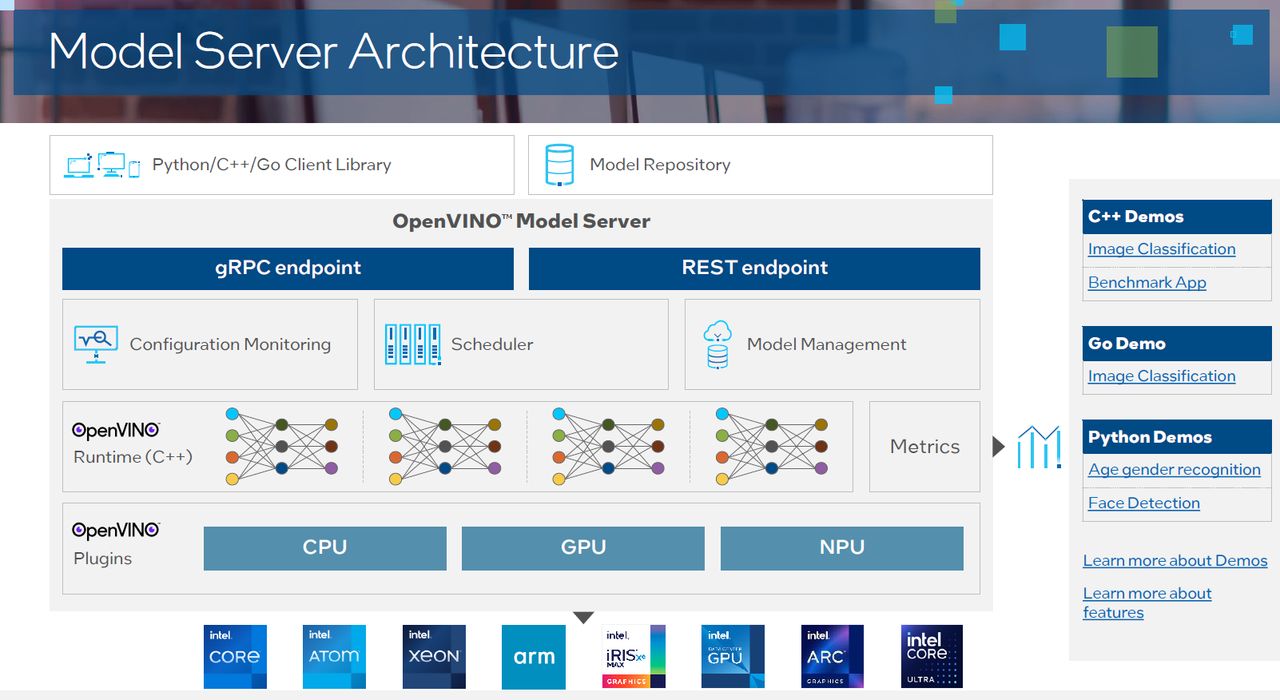The height and width of the screenshot is (700, 1280).
Task: Open the Benchmark App link
Action: pyautogui.click(x=1147, y=282)
